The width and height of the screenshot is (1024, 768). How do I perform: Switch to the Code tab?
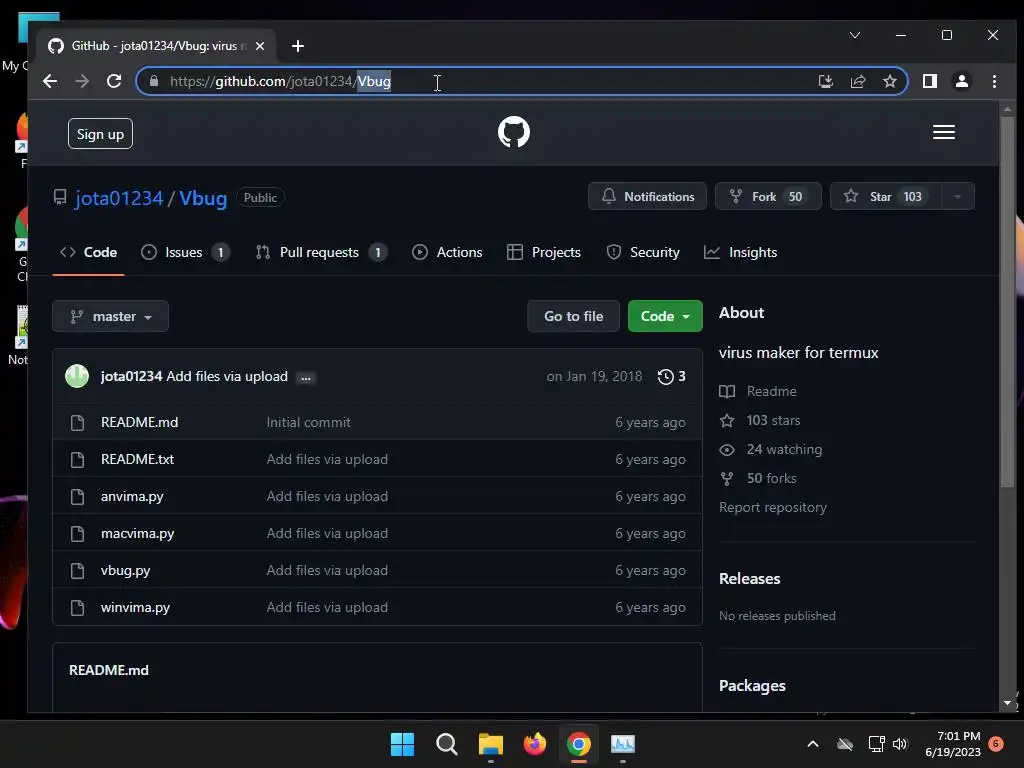88,252
